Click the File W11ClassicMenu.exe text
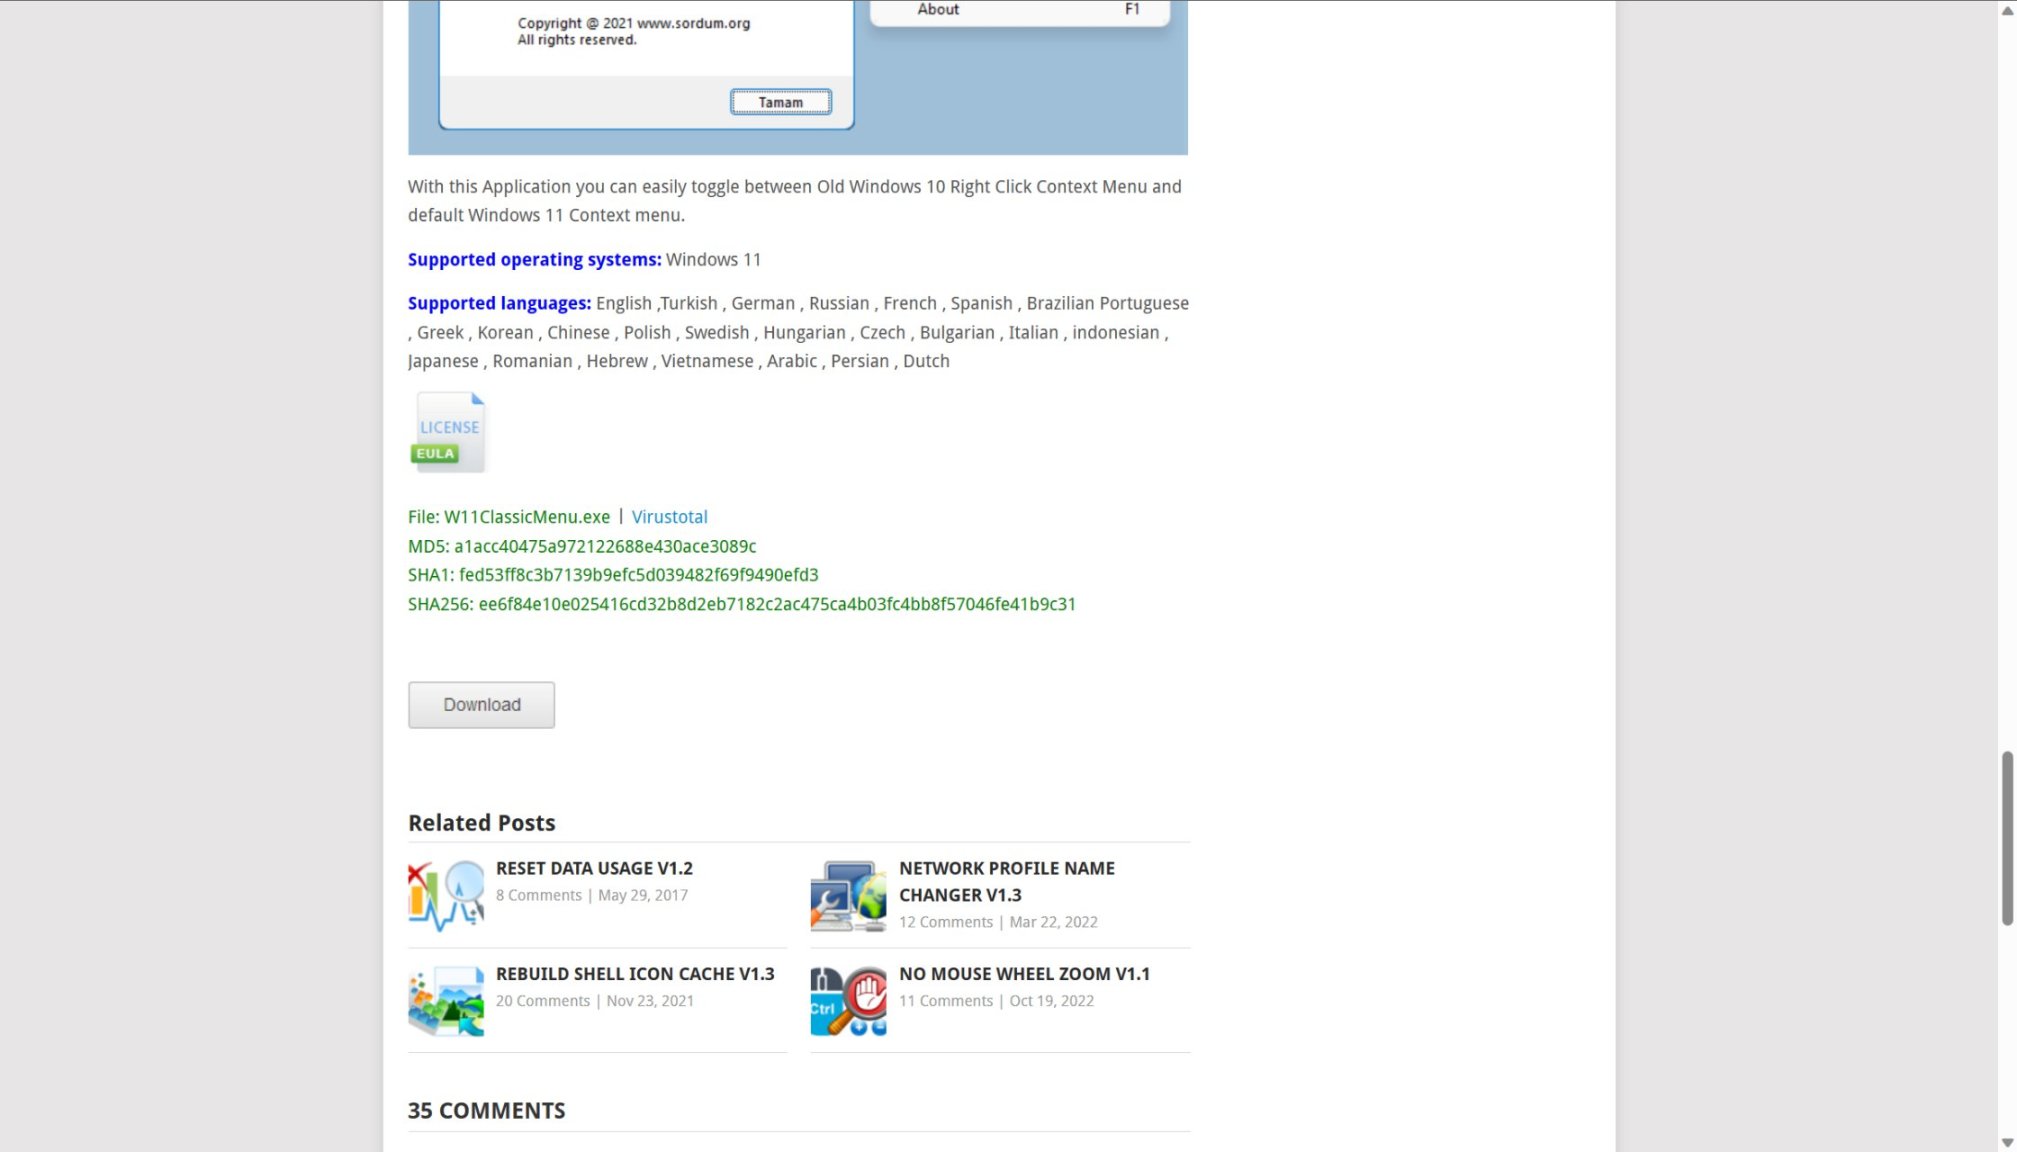 (509, 517)
